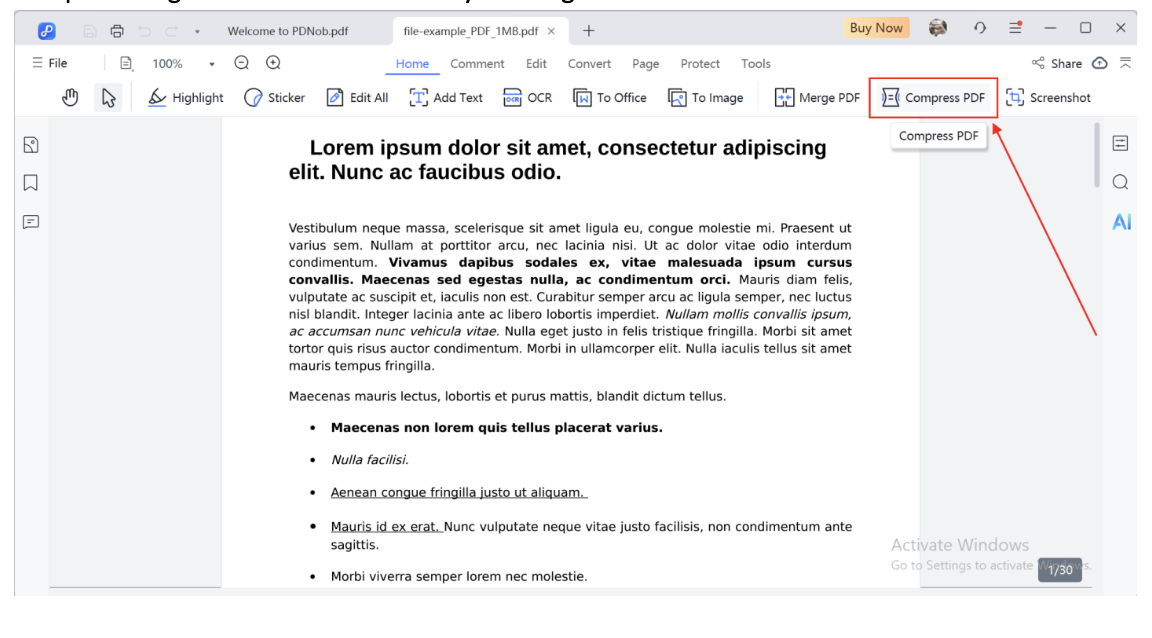The width and height of the screenshot is (1152, 638).
Task: Click the Compress PDF tool
Action: pyautogui.click(x=934, y=98)
